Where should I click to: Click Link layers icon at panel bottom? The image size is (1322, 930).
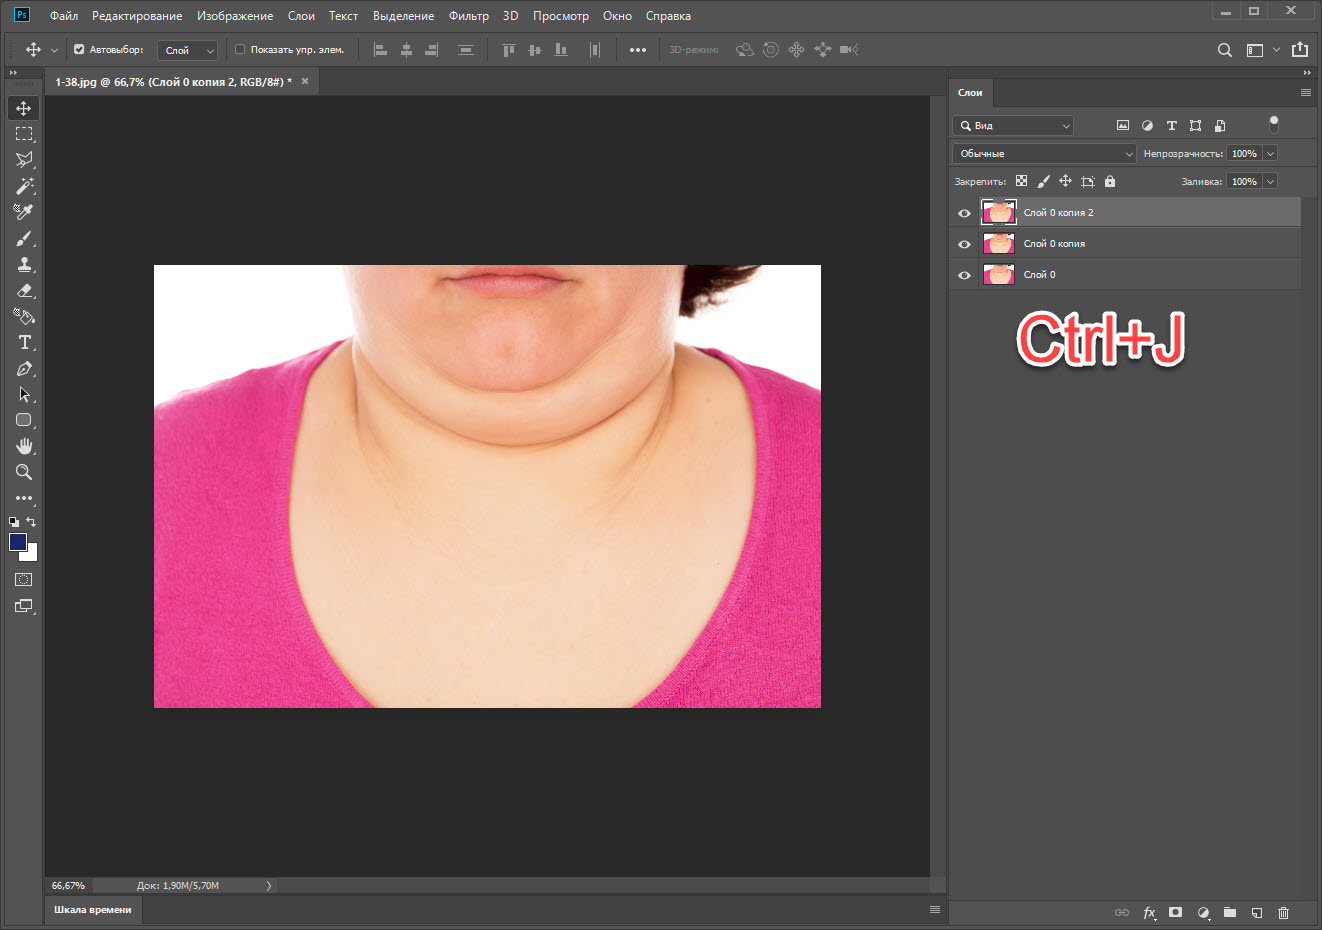1122,912
